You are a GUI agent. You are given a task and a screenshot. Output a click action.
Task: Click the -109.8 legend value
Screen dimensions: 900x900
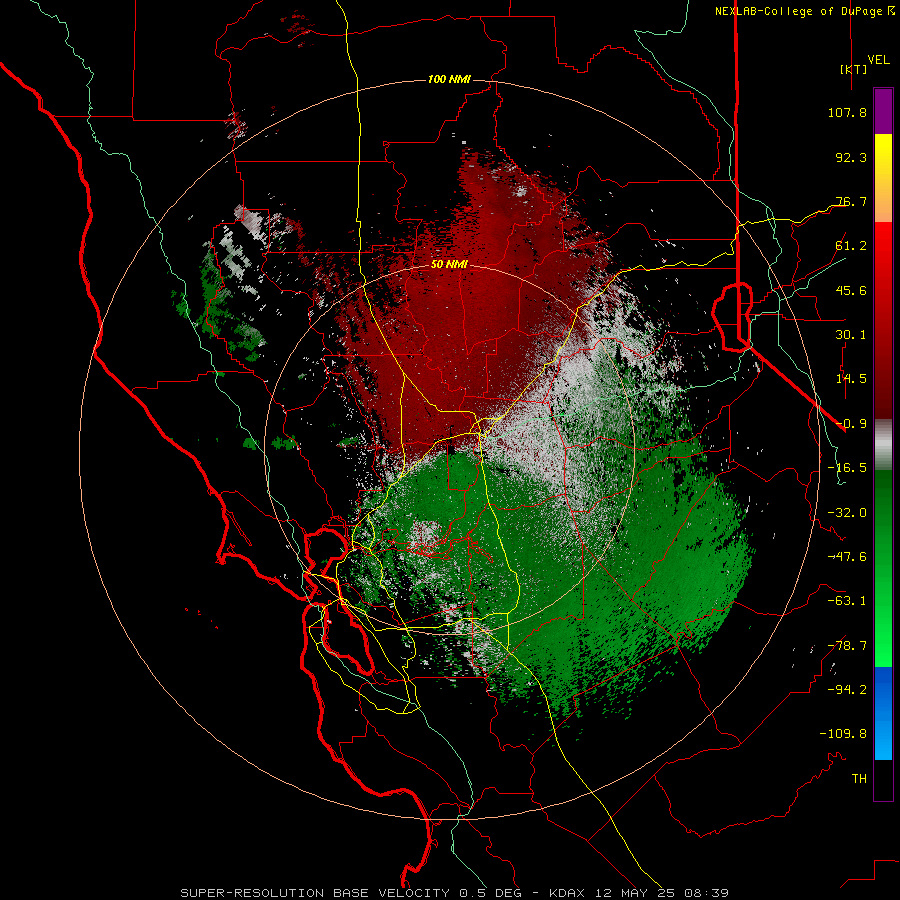pyautogui.click(x=843, y=734)
